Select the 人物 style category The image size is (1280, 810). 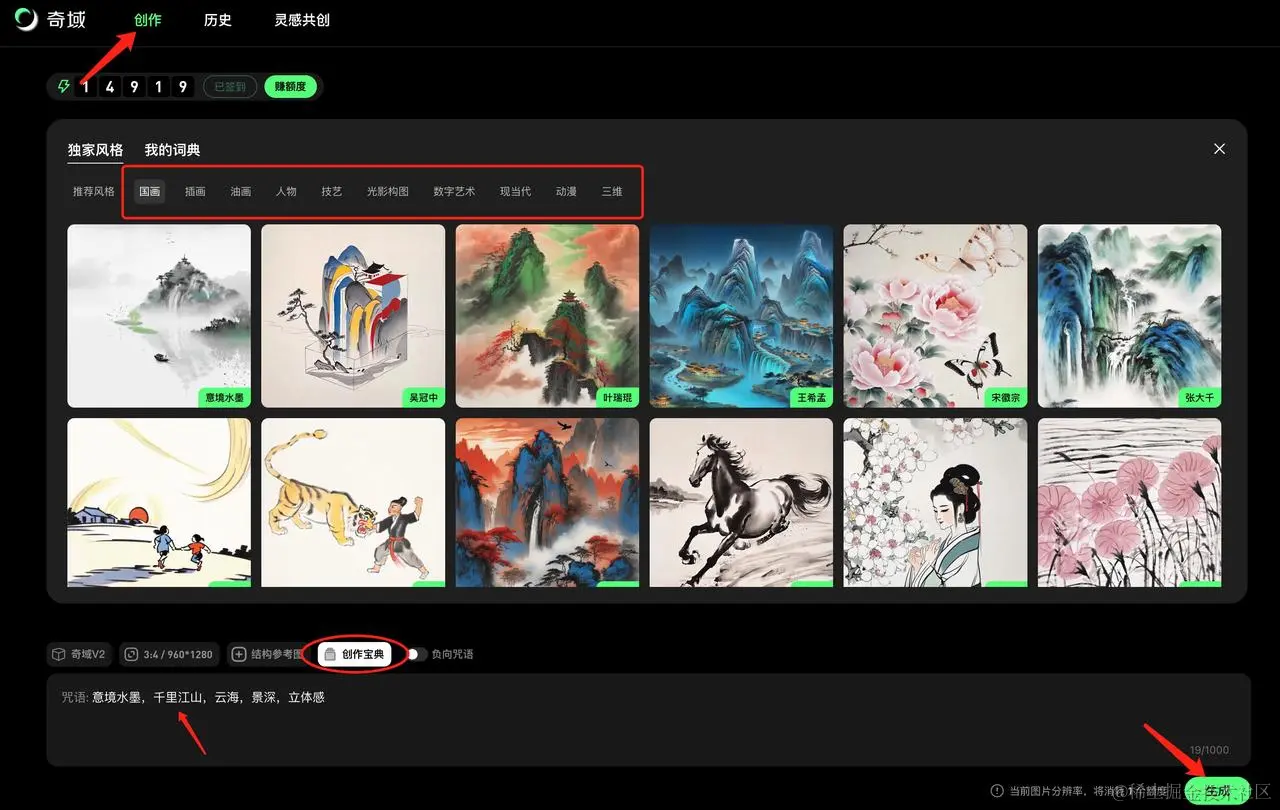pyautogui.click(x=286, y=191)
